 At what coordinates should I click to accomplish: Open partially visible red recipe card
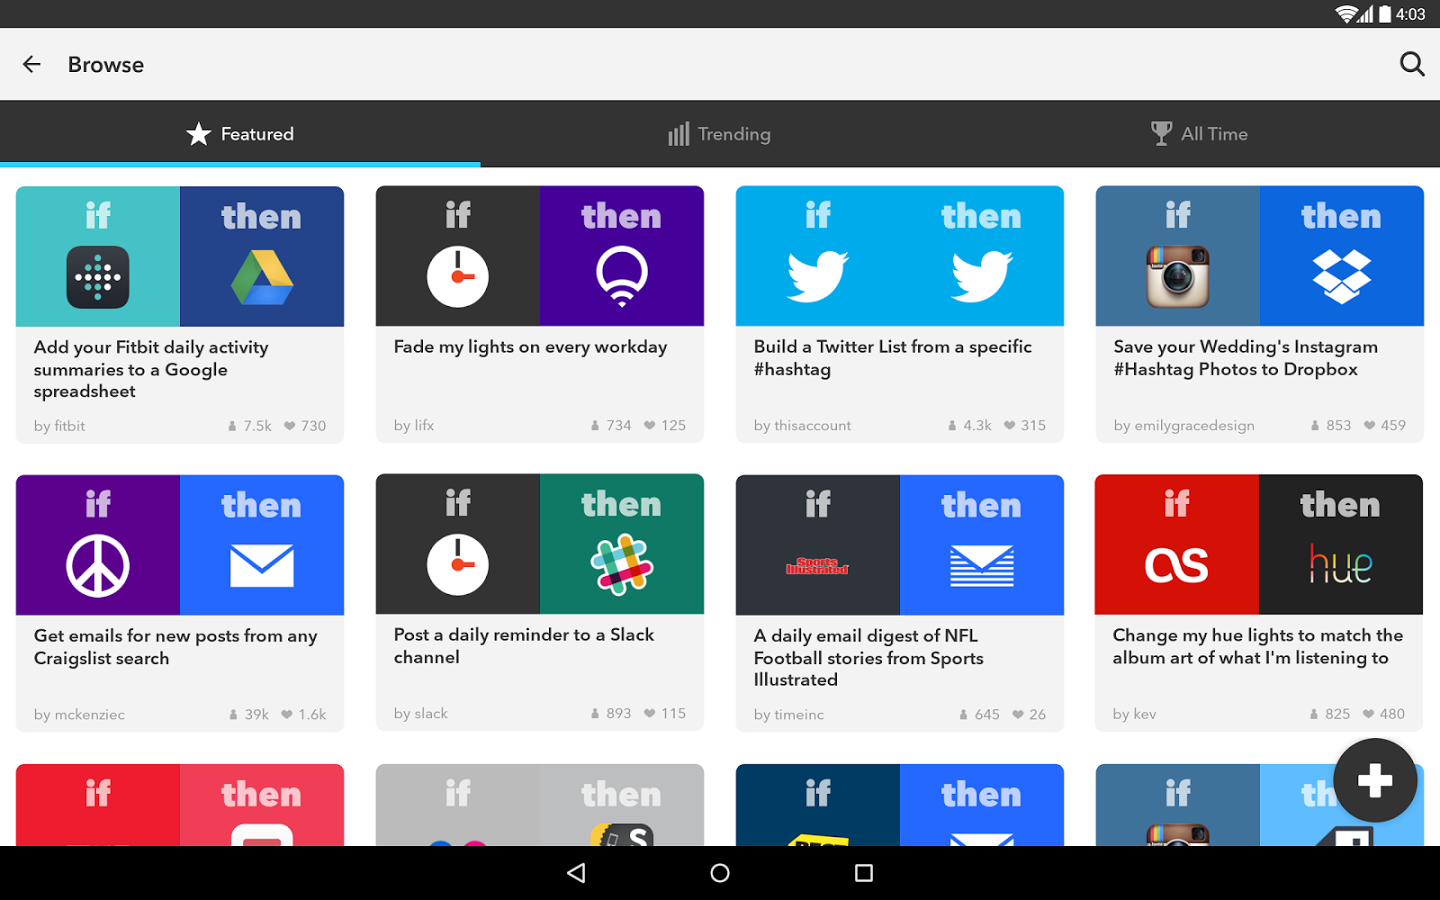[x=180, y=805]
